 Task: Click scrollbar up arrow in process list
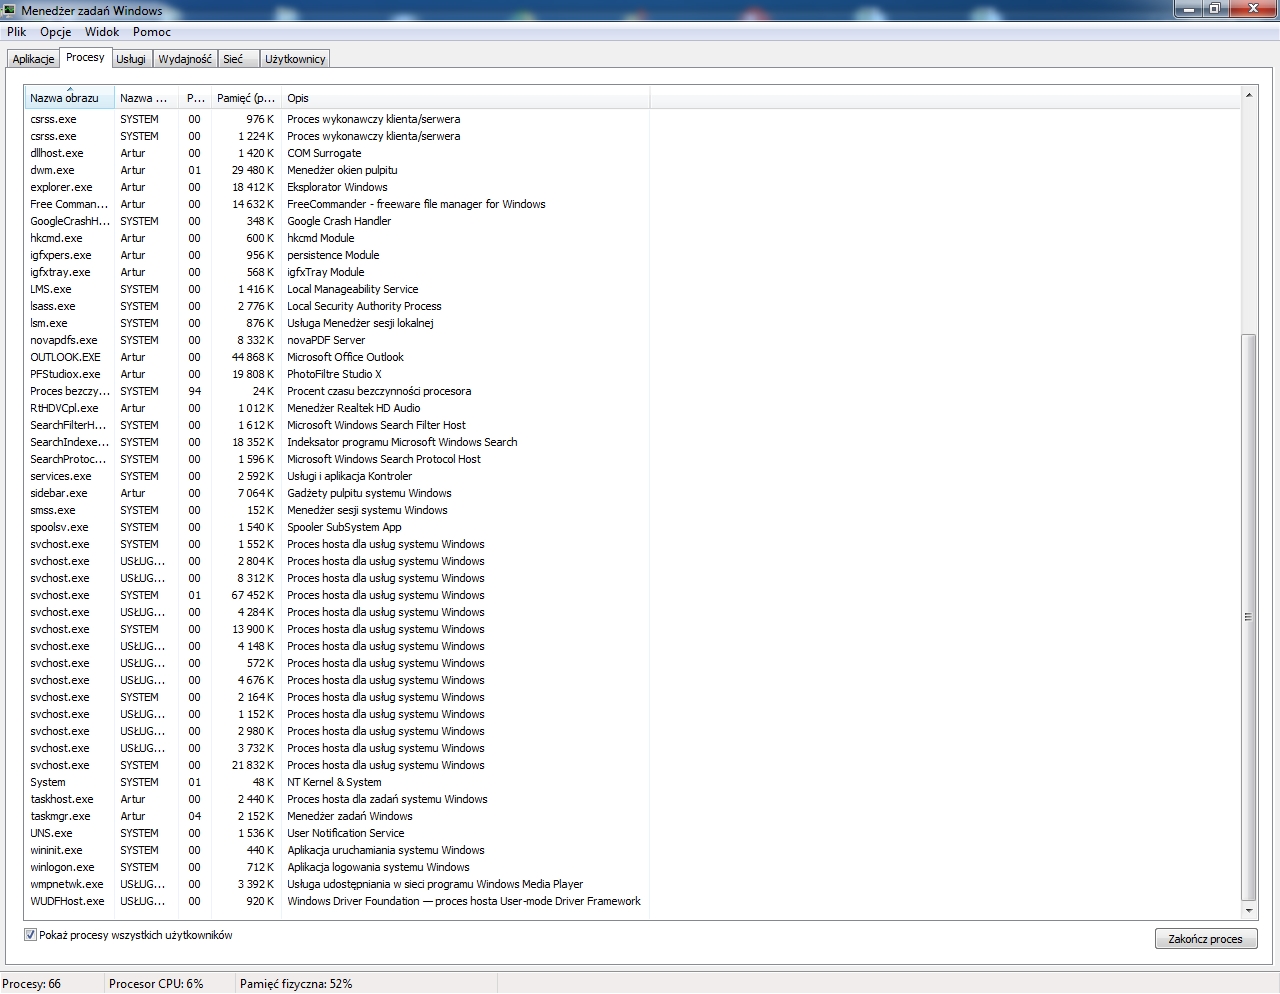(1248, 95)
